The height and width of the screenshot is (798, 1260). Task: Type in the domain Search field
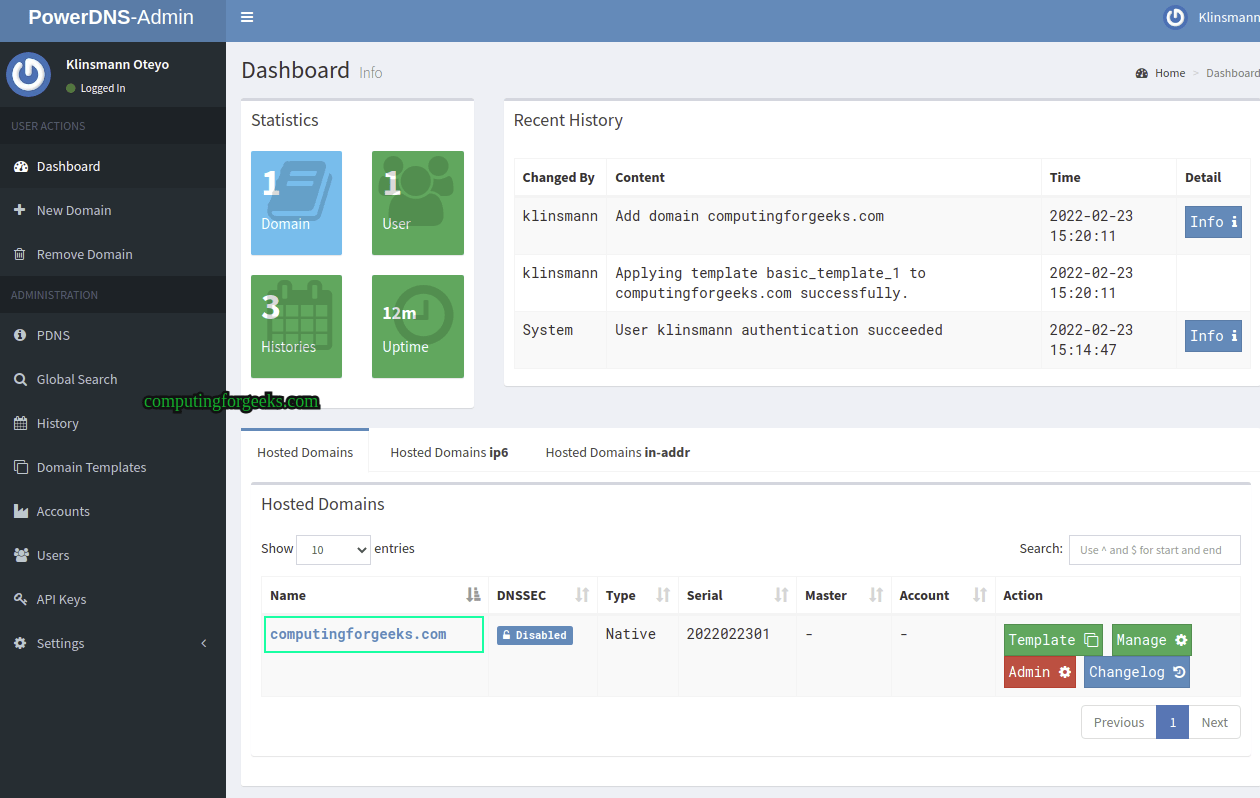(1154, 549)
